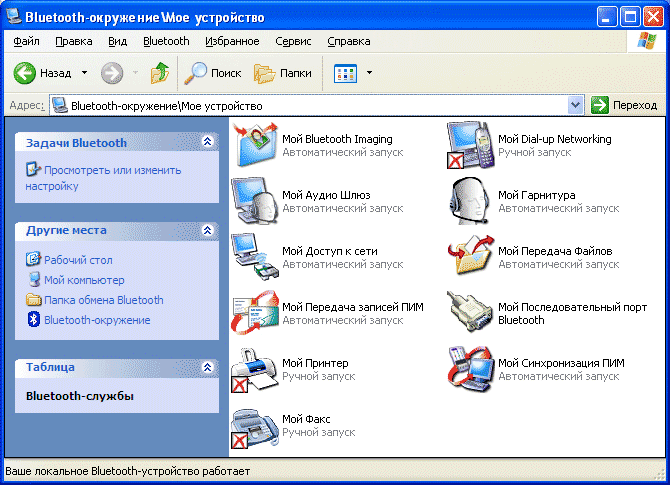This screenshot has width=670, height=485.
Task: Click the greyed Forward arrow button
Action: pos(112,73)
